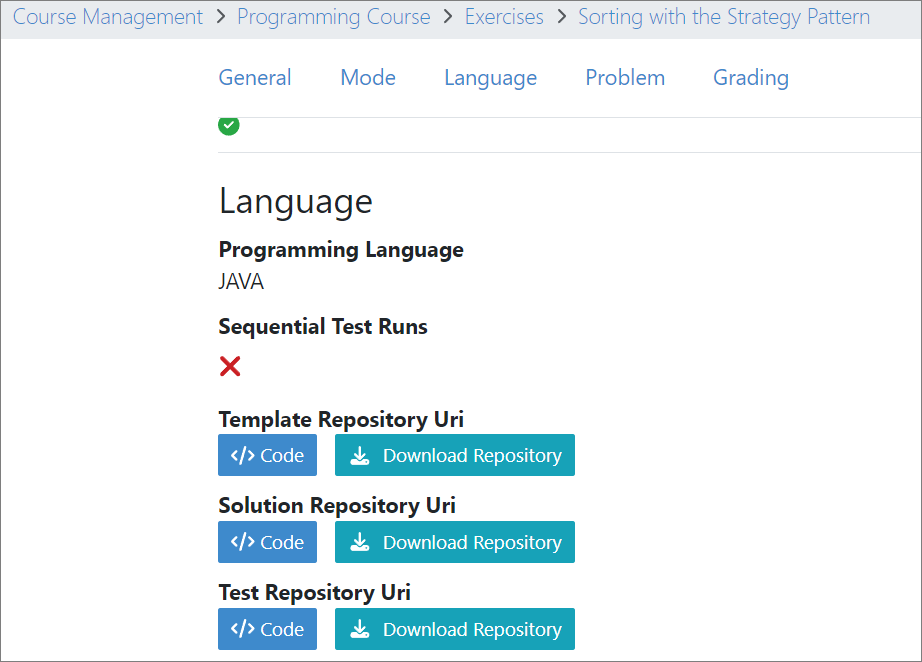Click the code icon on the Template Repository Code button
This screenshot has height=662, width=922.
pyautogui.click(x=245, y=454)
